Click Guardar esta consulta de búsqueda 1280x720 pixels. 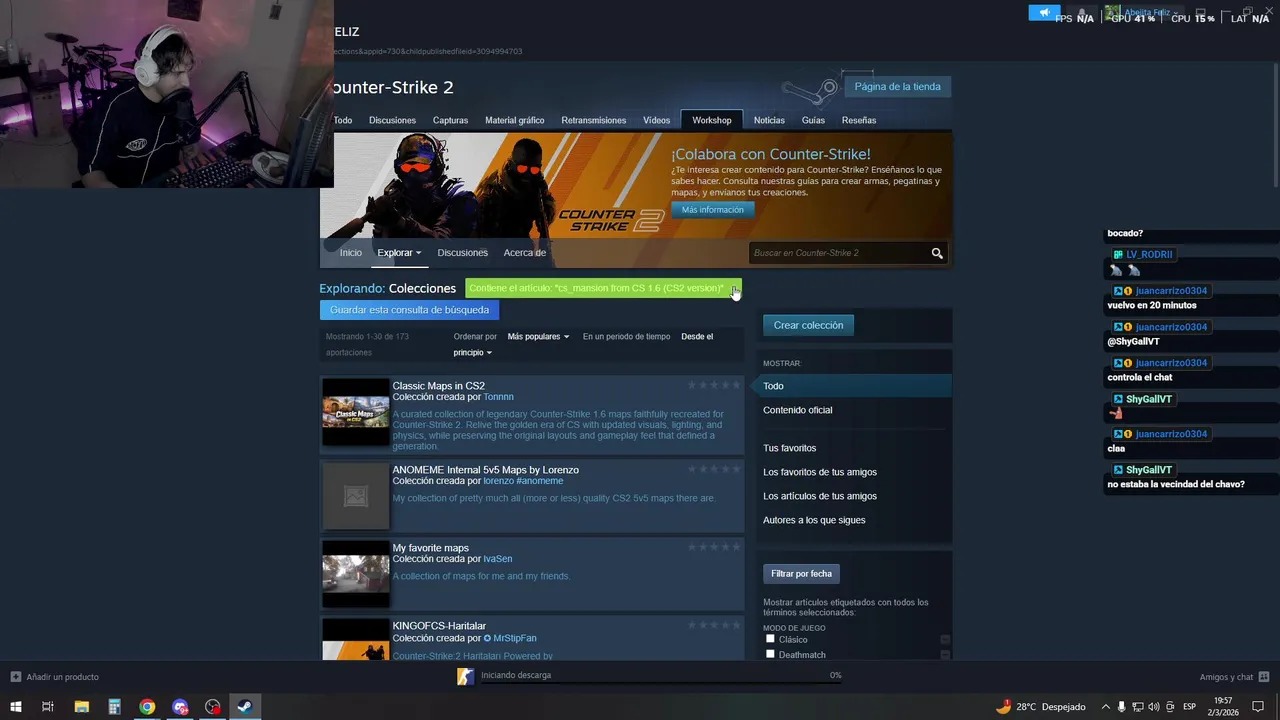pyautogui.click(x=409, y=310)
